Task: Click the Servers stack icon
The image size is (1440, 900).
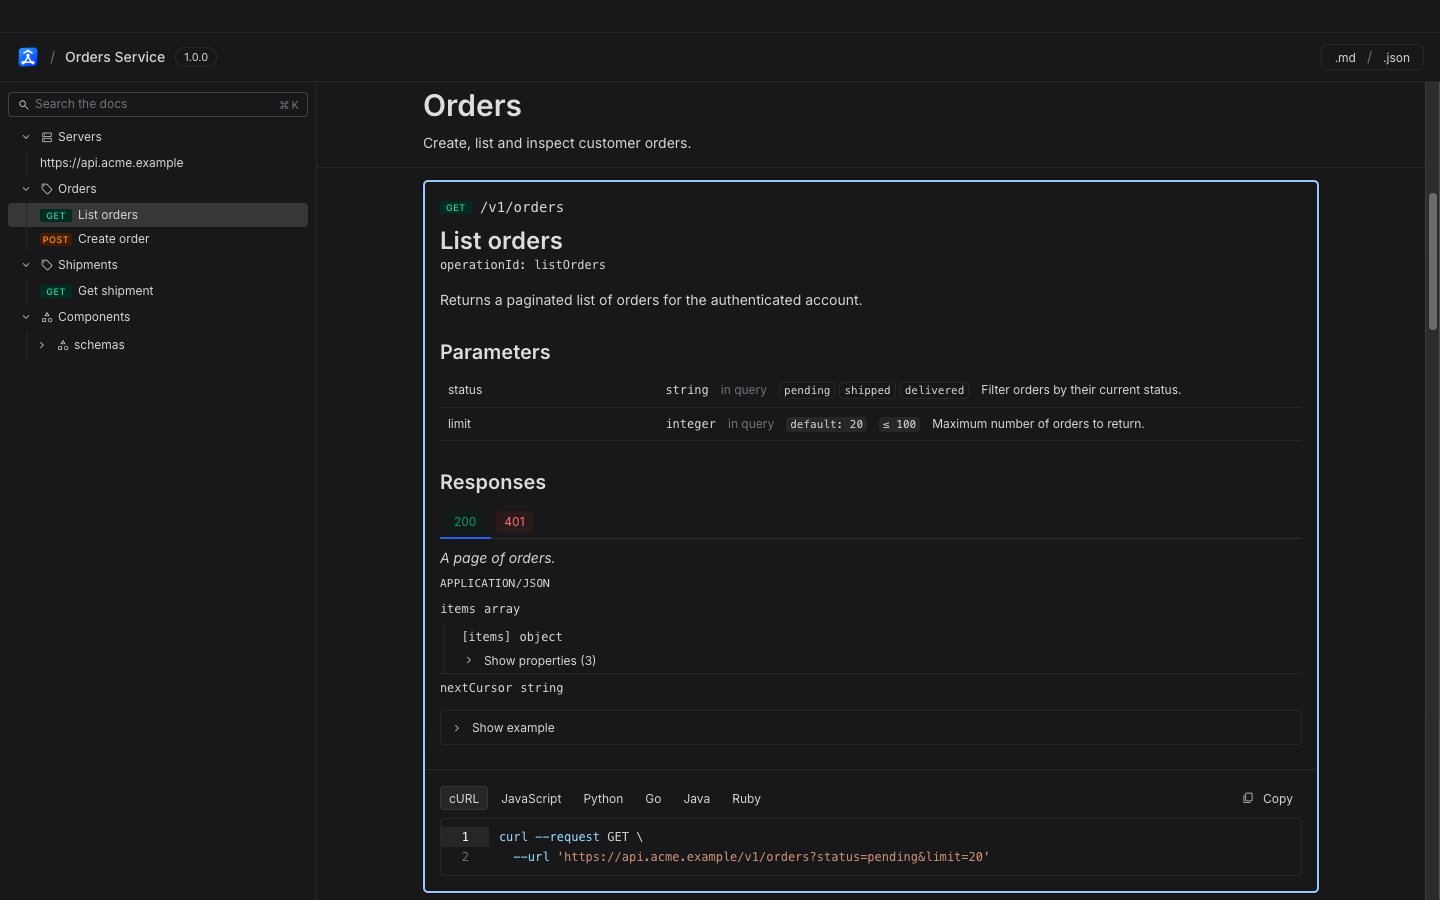Action: (x=47, y=137)
